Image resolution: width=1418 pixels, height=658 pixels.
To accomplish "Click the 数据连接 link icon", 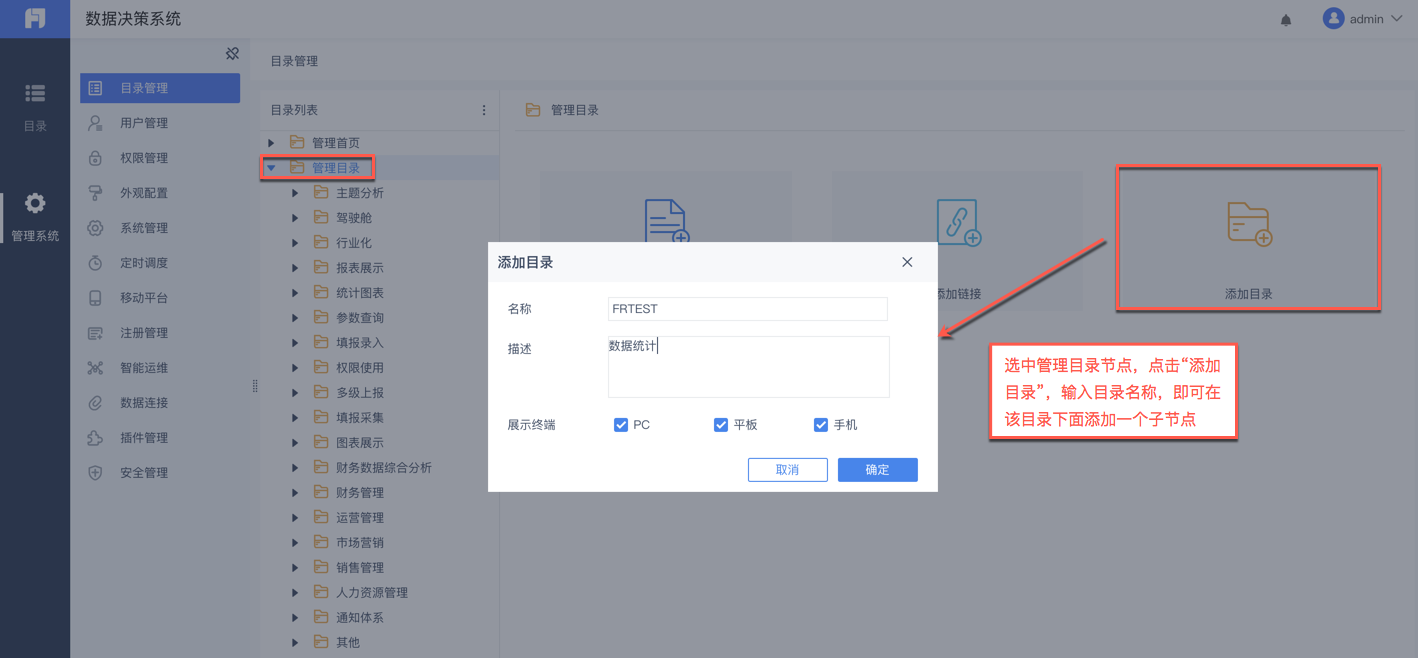I will (95, 403).
